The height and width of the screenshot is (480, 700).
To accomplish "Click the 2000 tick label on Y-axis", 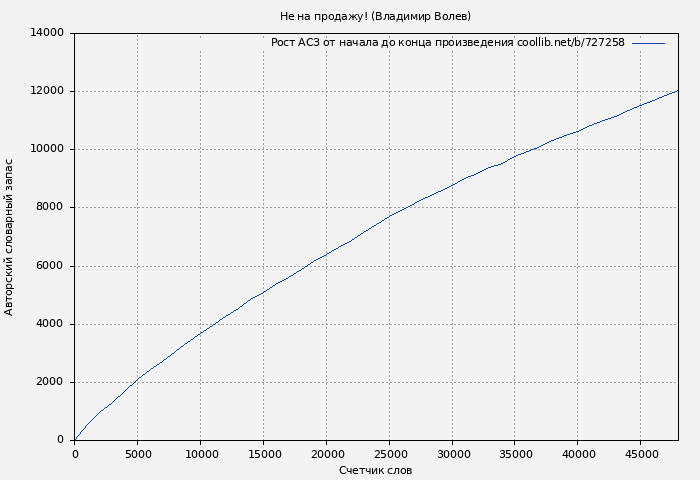I will coord(51,382).
